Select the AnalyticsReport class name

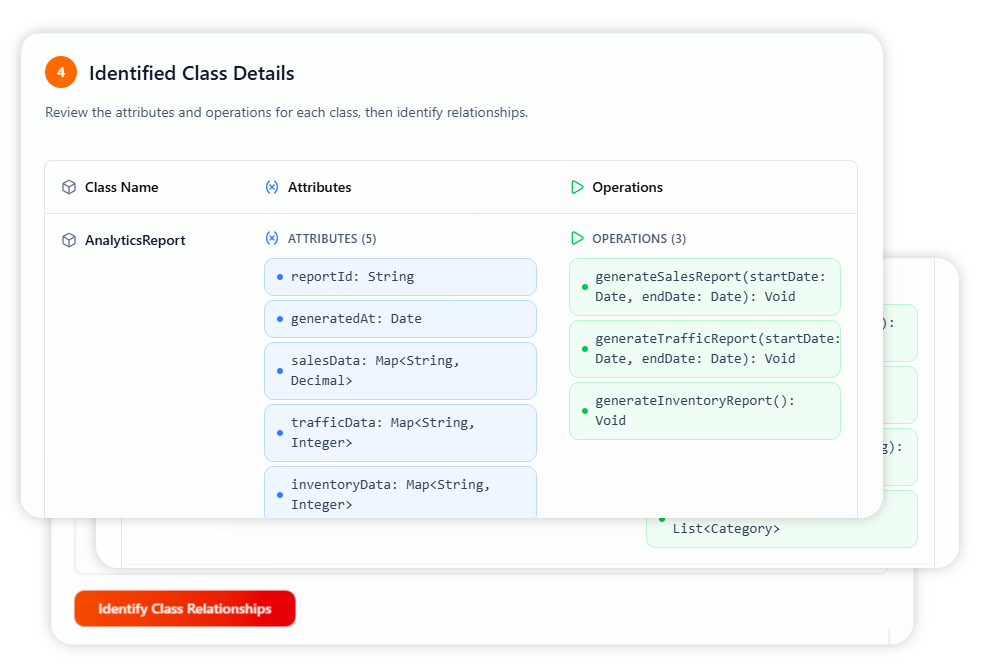(135, 240)
